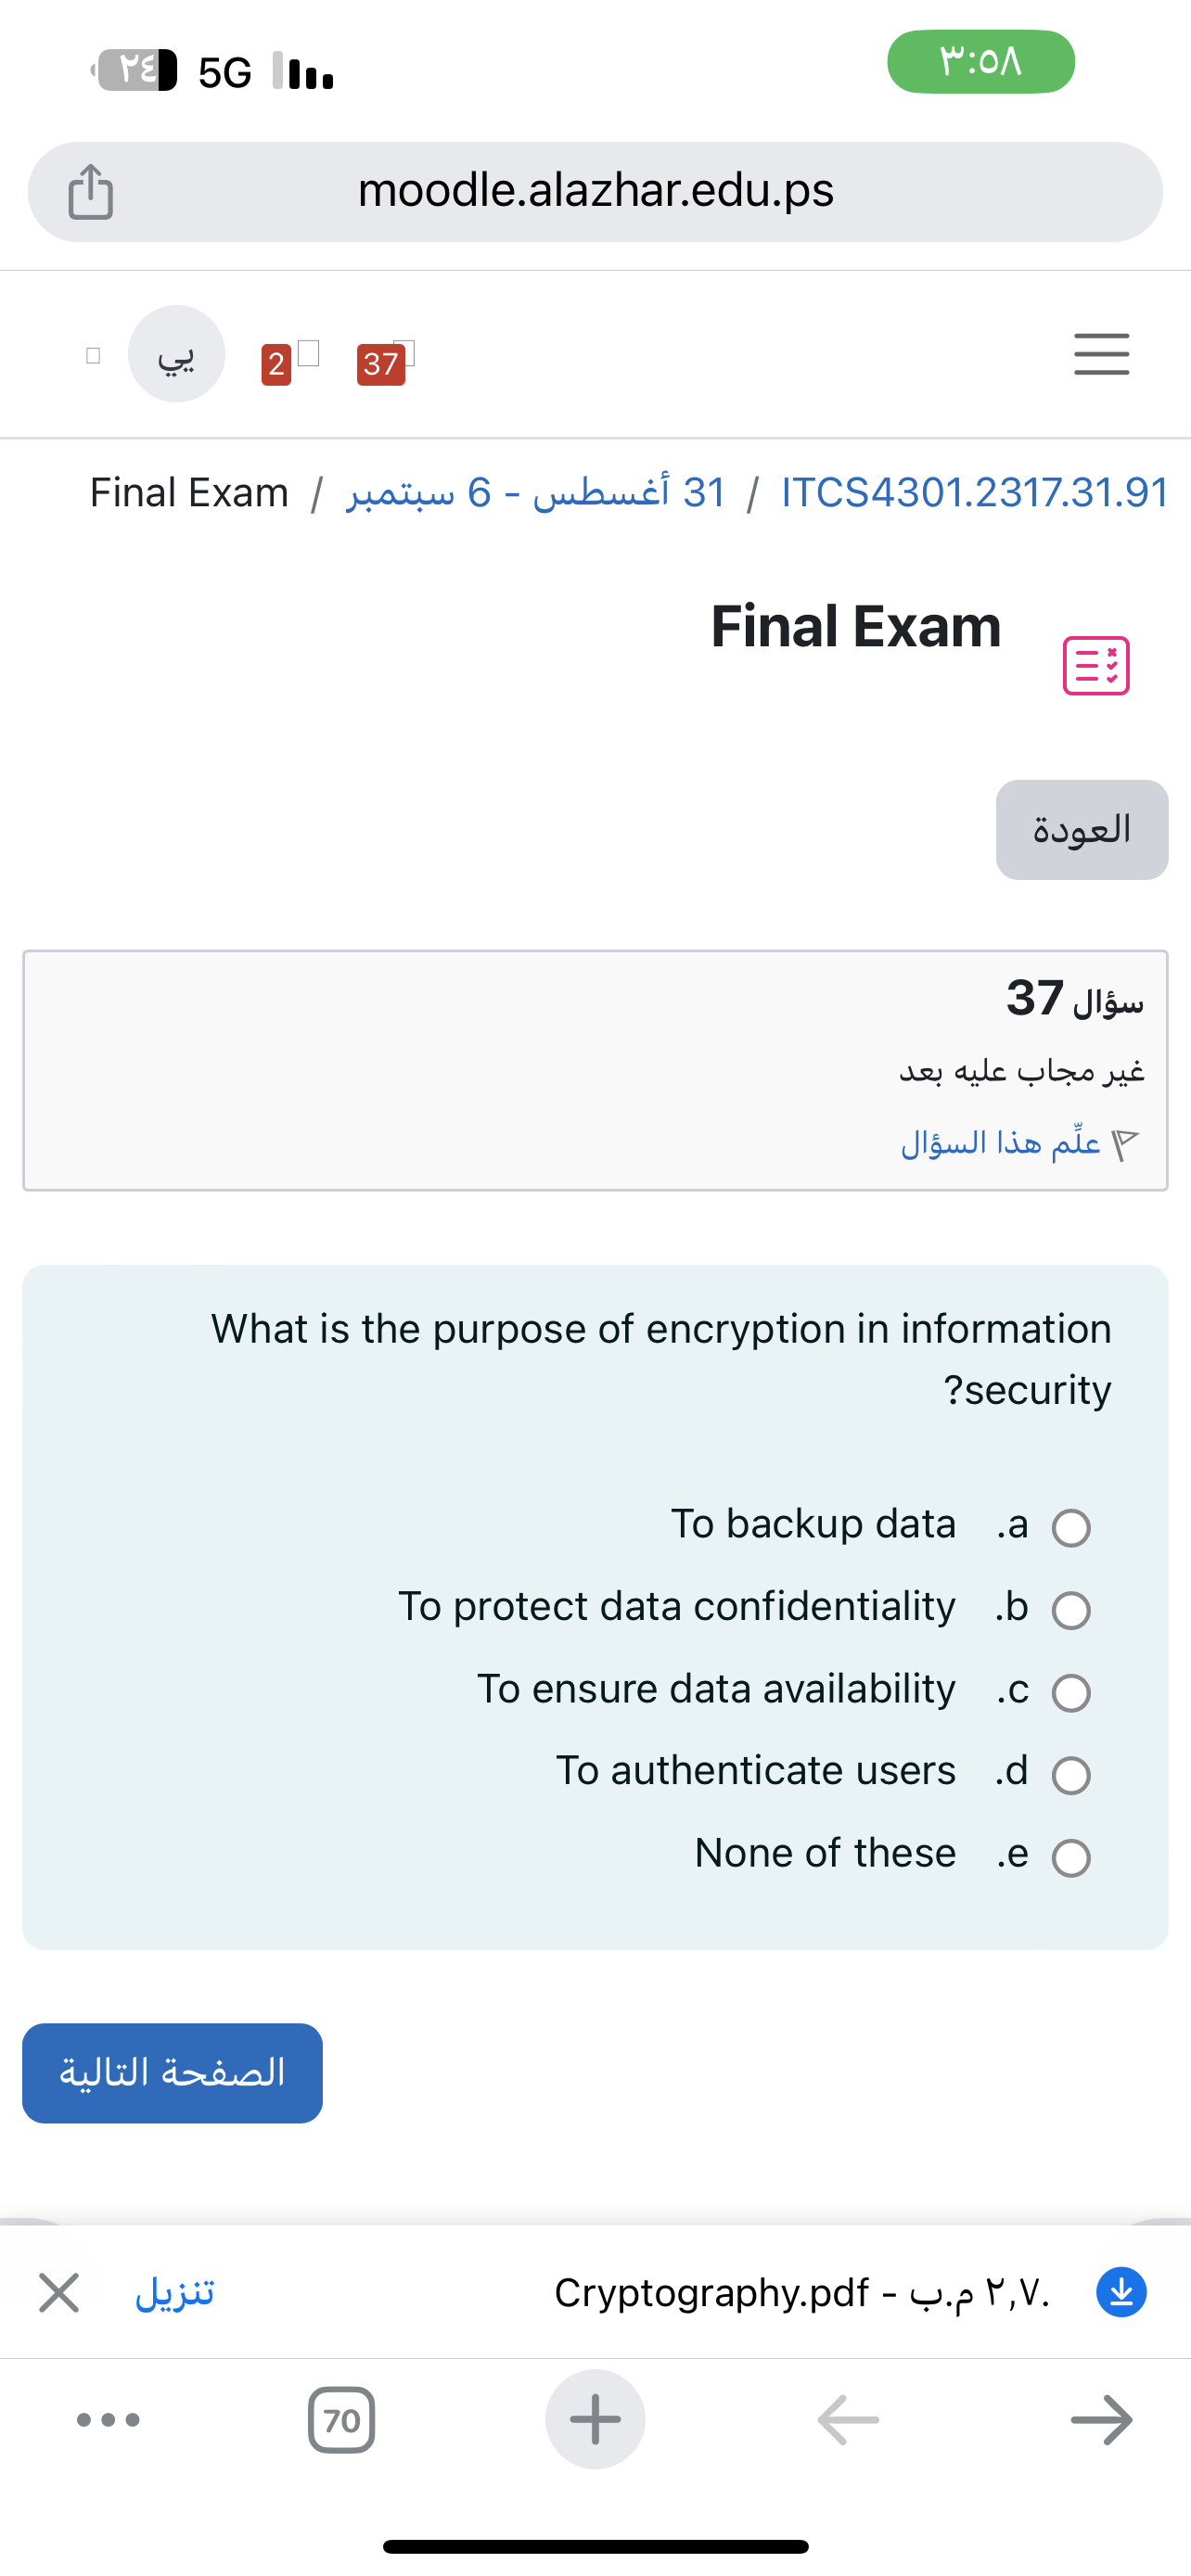Open a new browser tab
The height and width of the screenshot is (2576, 1191).
pyautogui.click(x=595, y=2420)
